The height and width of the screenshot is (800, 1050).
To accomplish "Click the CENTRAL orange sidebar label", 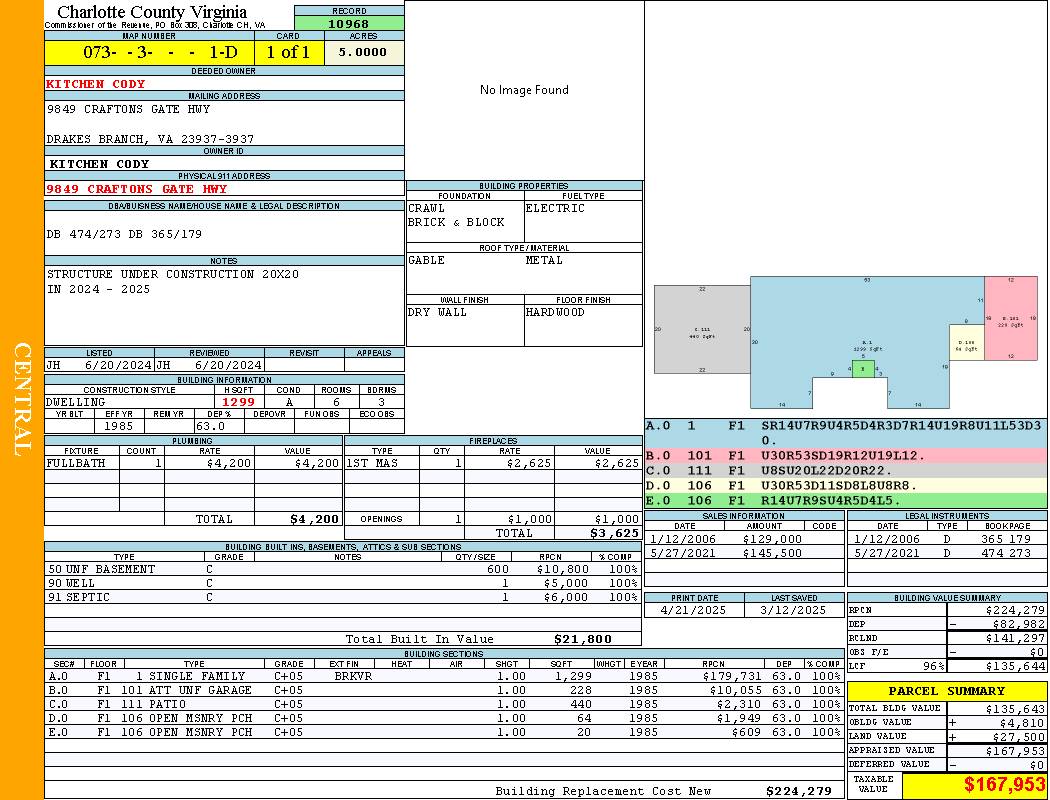I will pos(22,399).
